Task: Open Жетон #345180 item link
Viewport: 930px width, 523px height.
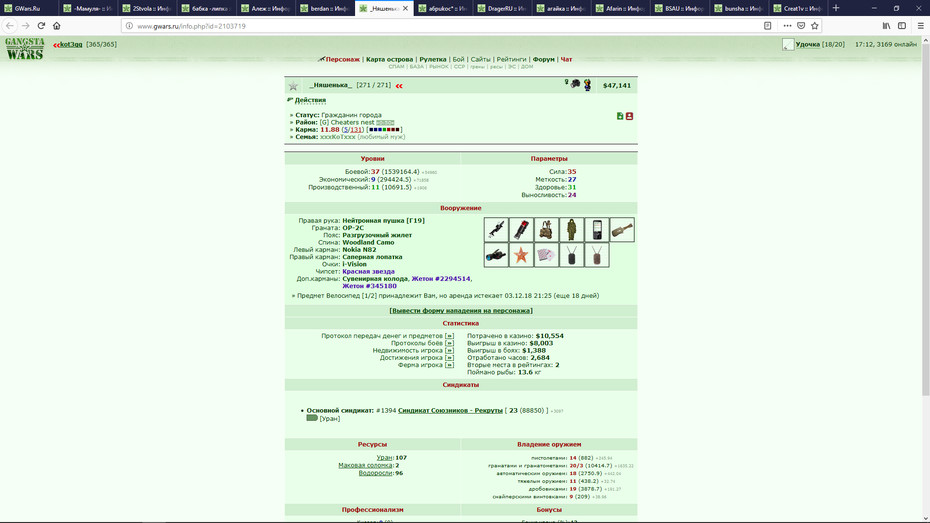Action: point(370,286)
